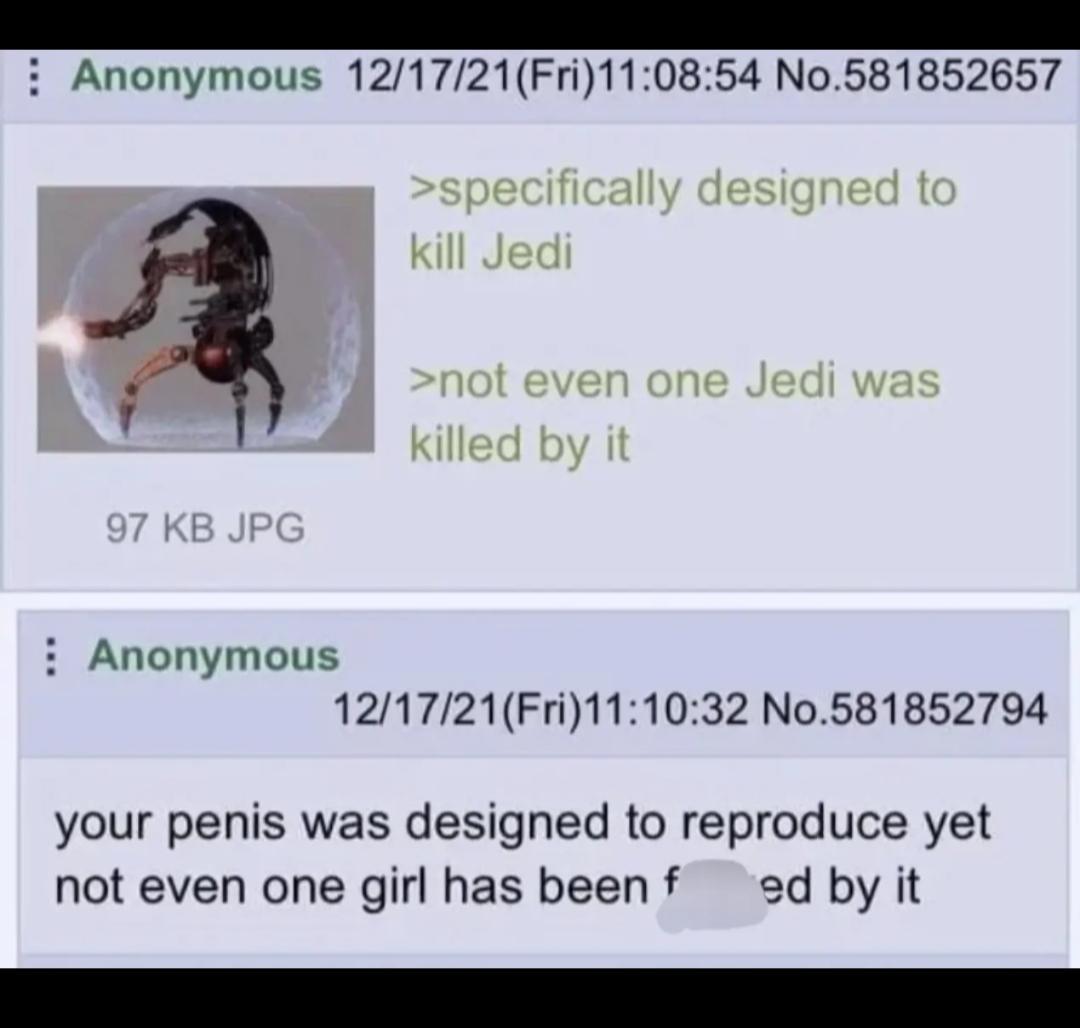Open the first post's three-dot menu

point(32,76)
